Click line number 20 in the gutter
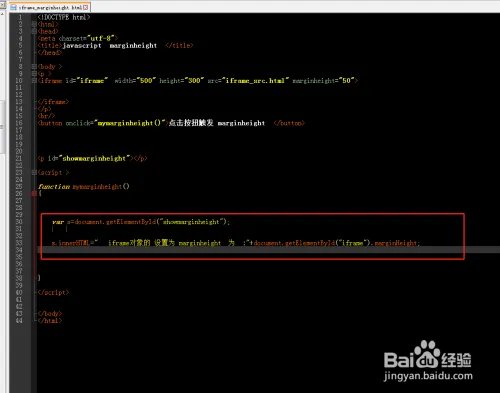 (19, 151)
